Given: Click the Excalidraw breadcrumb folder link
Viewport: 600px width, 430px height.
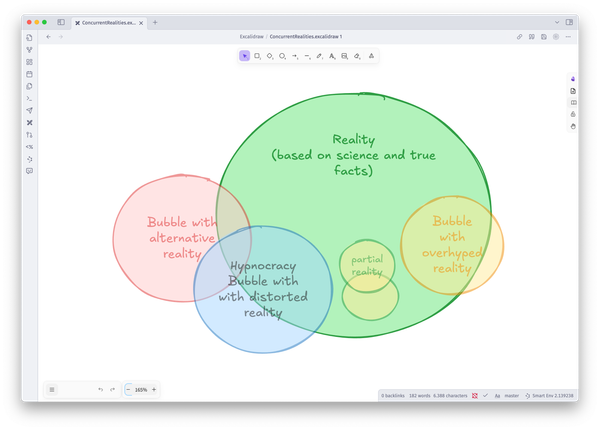Looking at the screenshot, I should 251,37.
